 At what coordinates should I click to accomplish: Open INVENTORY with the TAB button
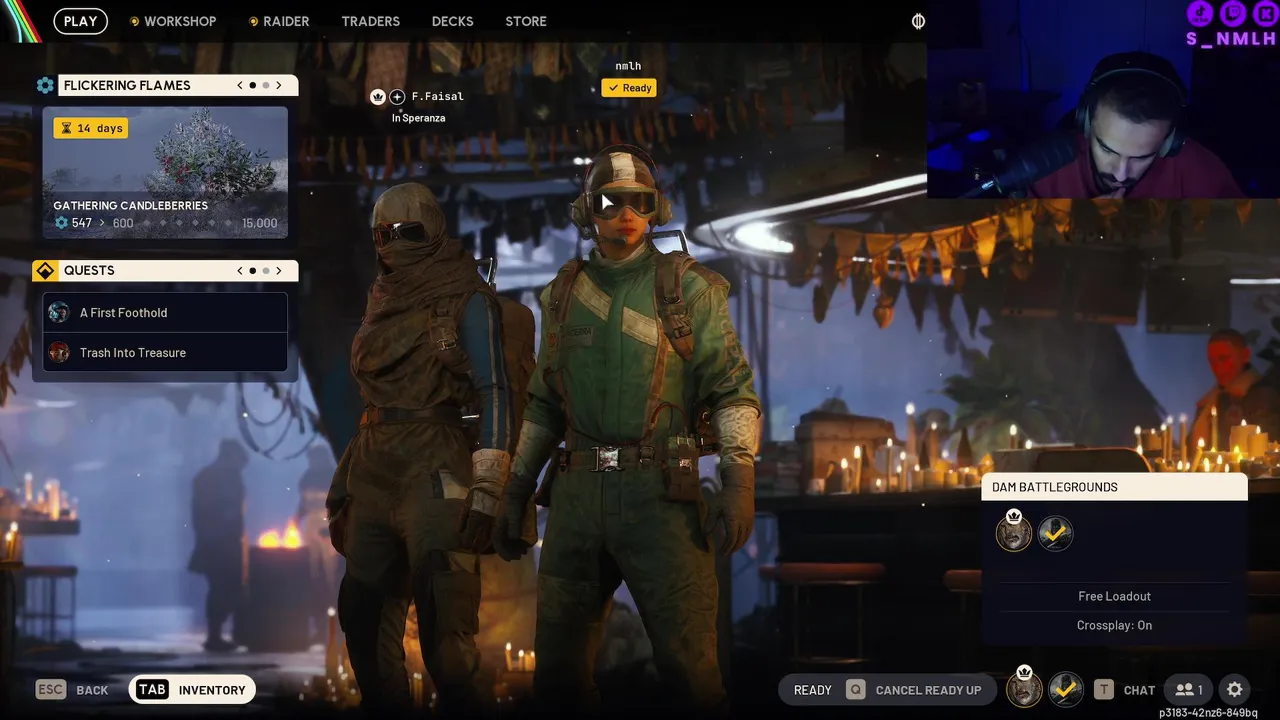(192, 689)
